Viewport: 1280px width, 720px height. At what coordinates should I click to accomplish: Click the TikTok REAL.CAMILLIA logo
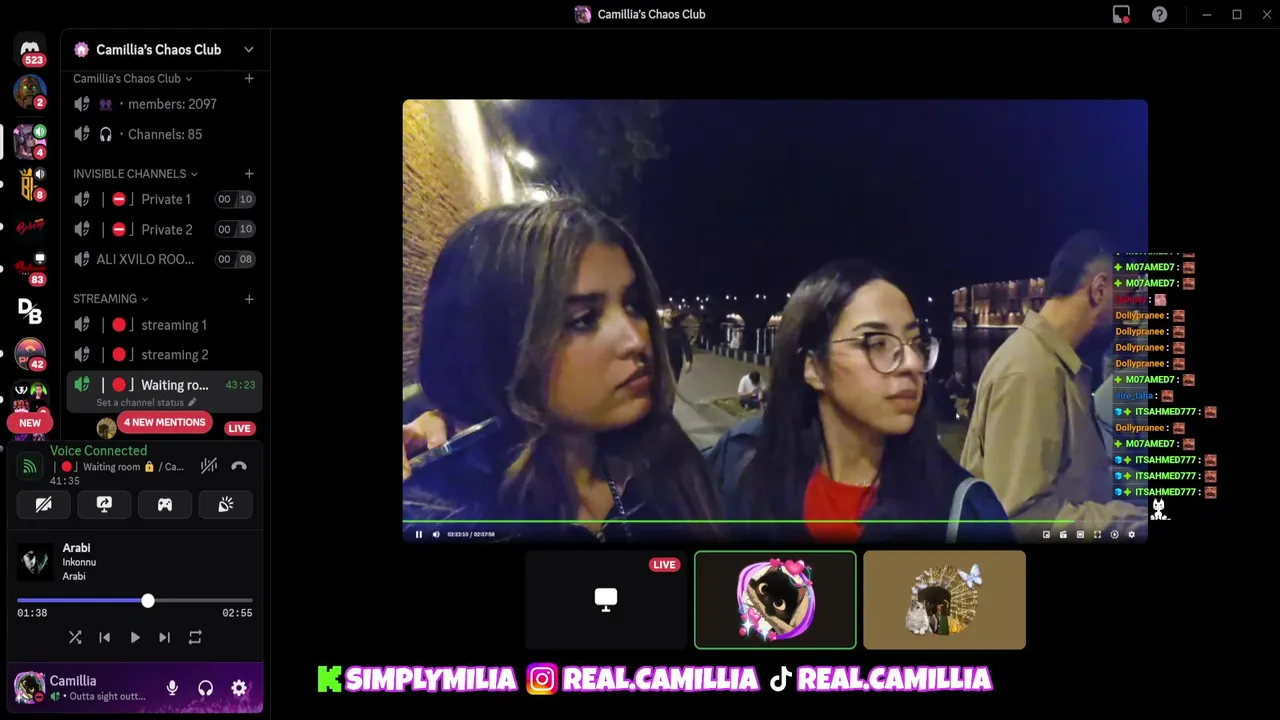781,680
